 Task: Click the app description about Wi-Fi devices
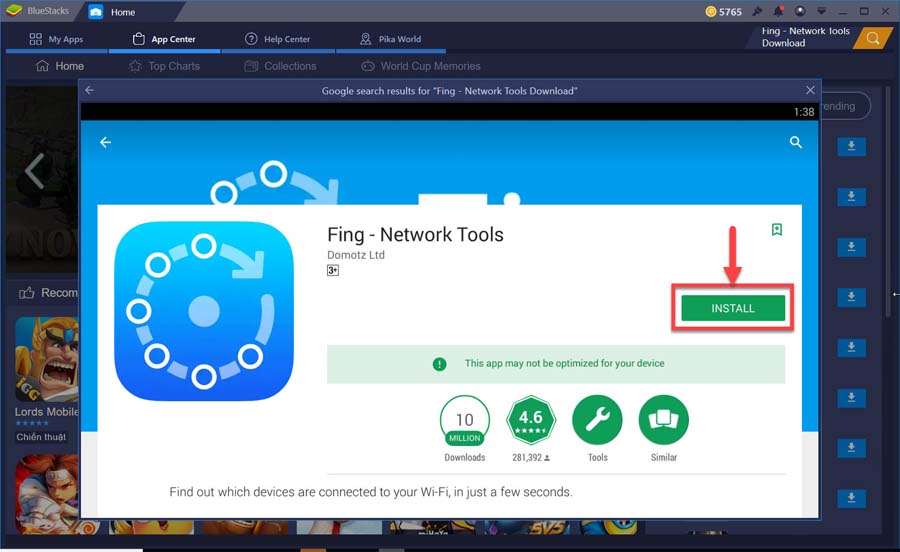coord(371,492)
